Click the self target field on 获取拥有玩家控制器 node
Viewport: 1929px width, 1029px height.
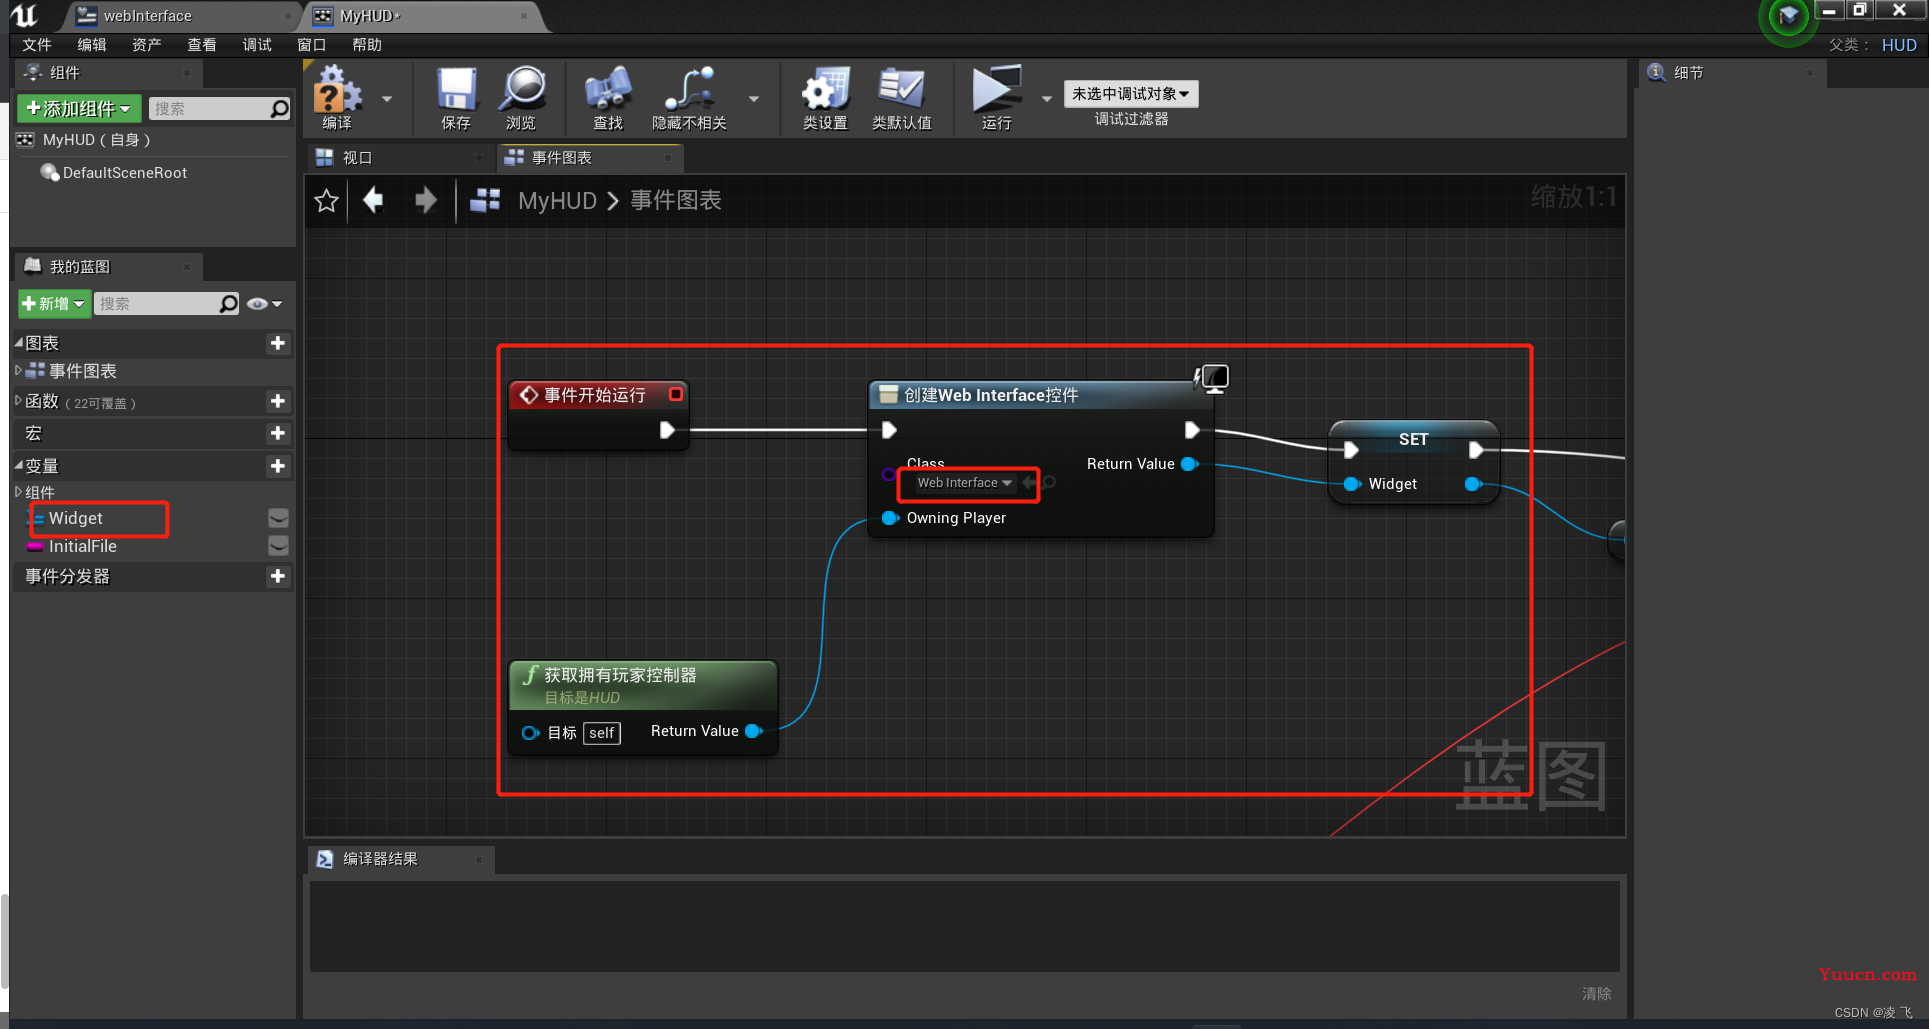click(602, 733)
